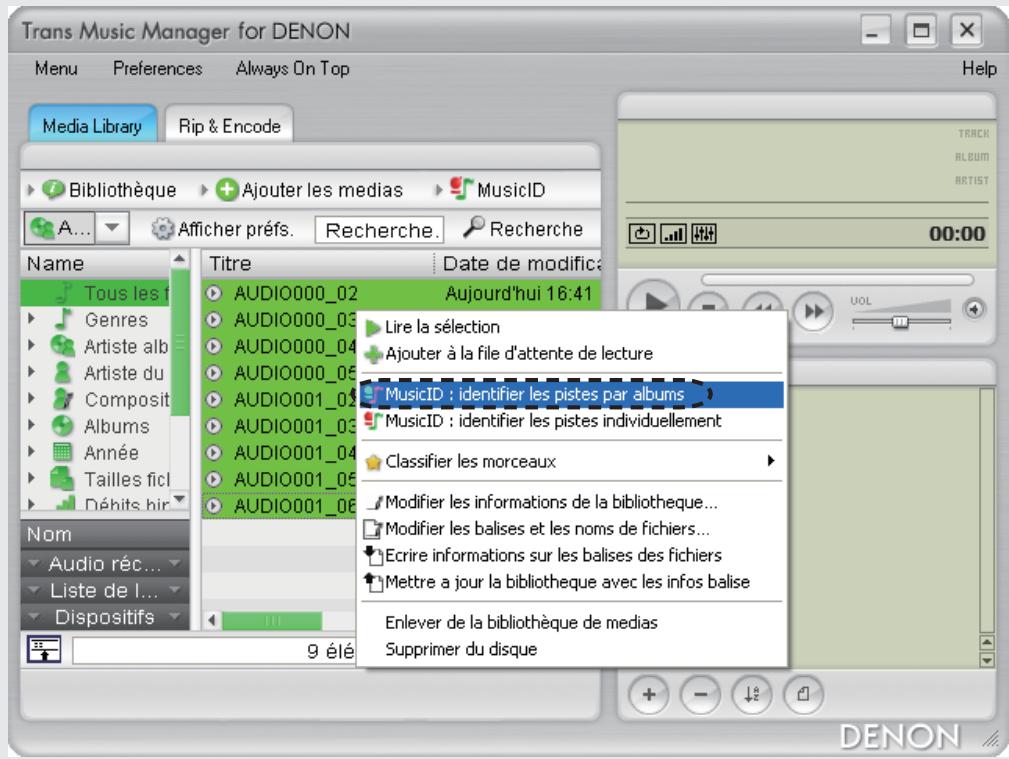
Task: Choose Modifier les balises et noms de fichiers
Action: [x=573, y=529]
